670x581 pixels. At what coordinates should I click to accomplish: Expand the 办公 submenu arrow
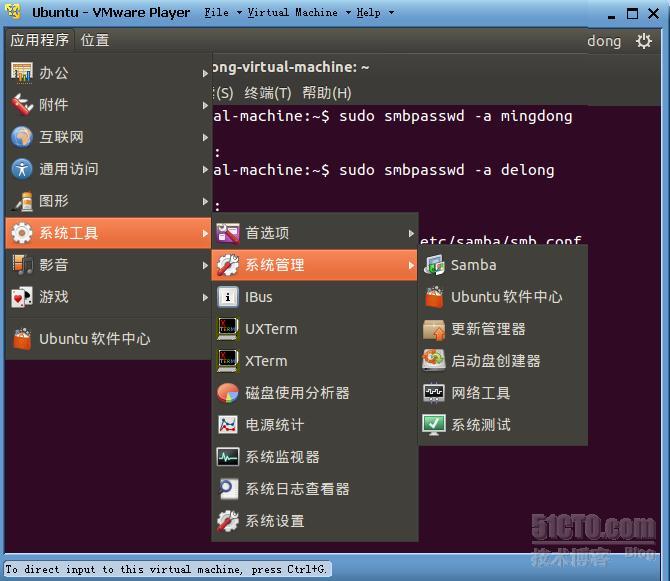(205, 73)
